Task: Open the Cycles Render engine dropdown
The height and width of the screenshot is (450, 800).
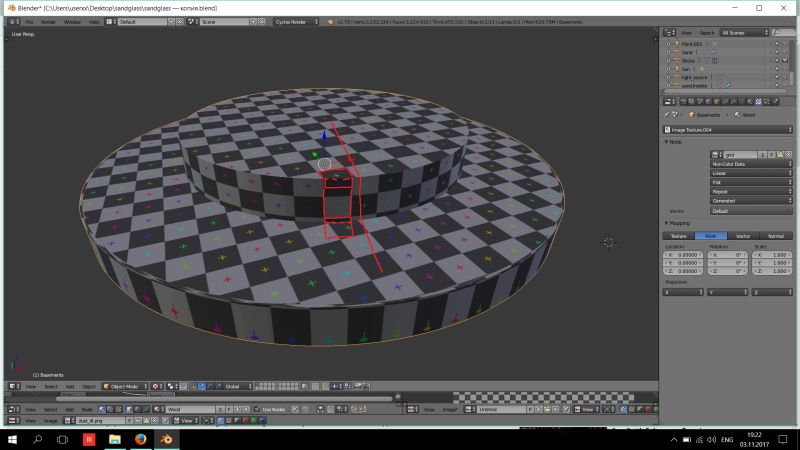Action: (x=296, y=22)
